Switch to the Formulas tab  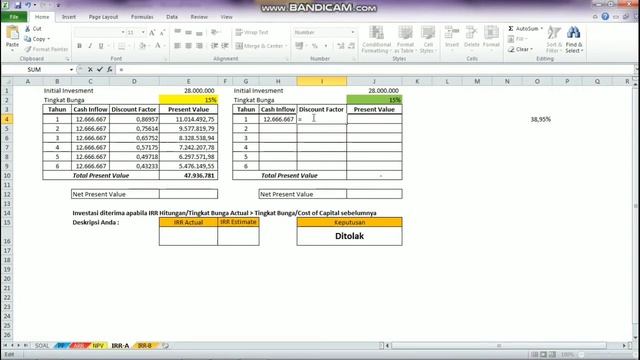(142, 17)
